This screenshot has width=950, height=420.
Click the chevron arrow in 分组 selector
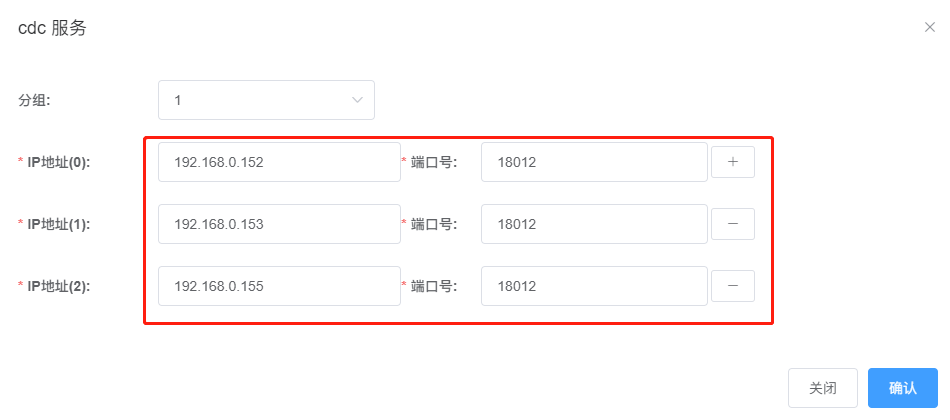(357, 100)
